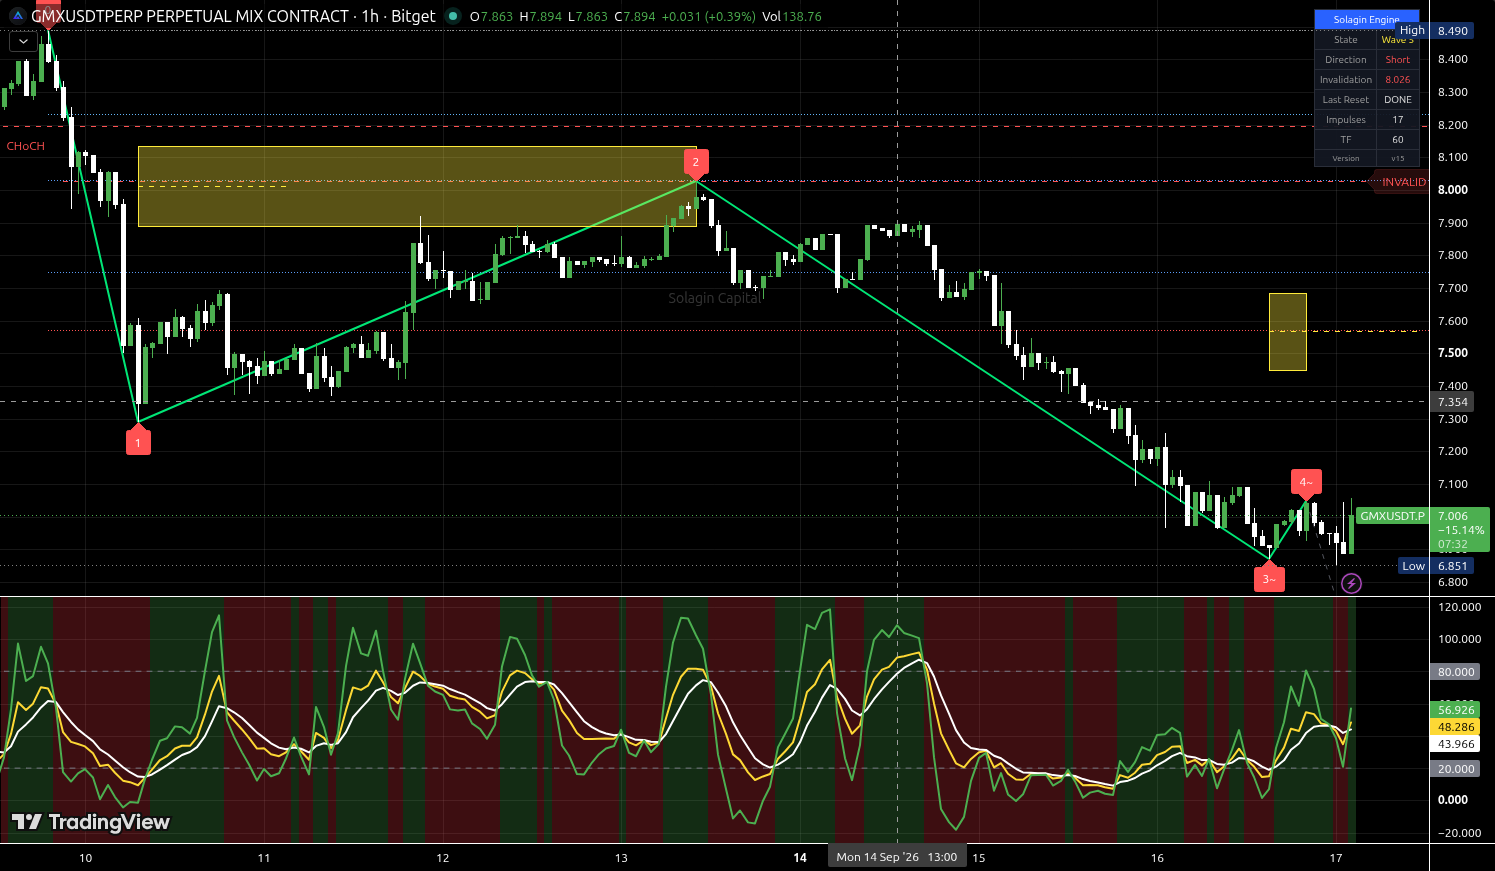Select wave label 3~ marker
The width and height of the screenshot is (1495, 871).
point(1269,578)
